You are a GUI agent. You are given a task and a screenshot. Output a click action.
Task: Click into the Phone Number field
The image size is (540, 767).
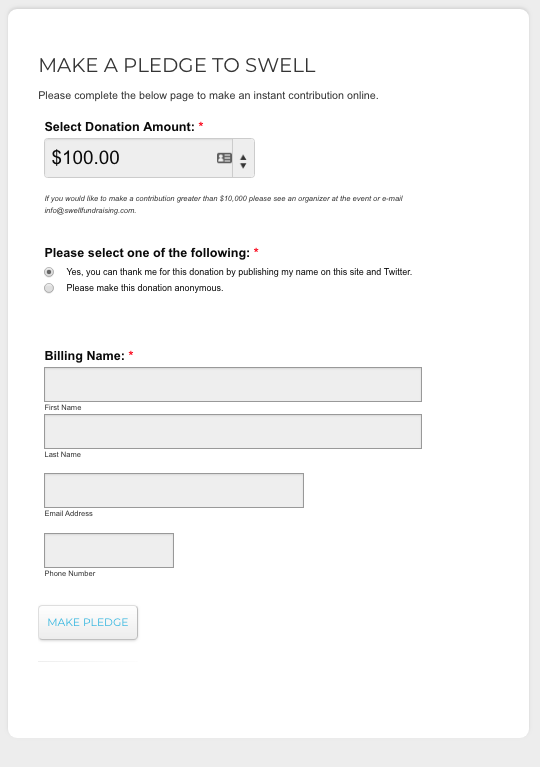point(109,550)
